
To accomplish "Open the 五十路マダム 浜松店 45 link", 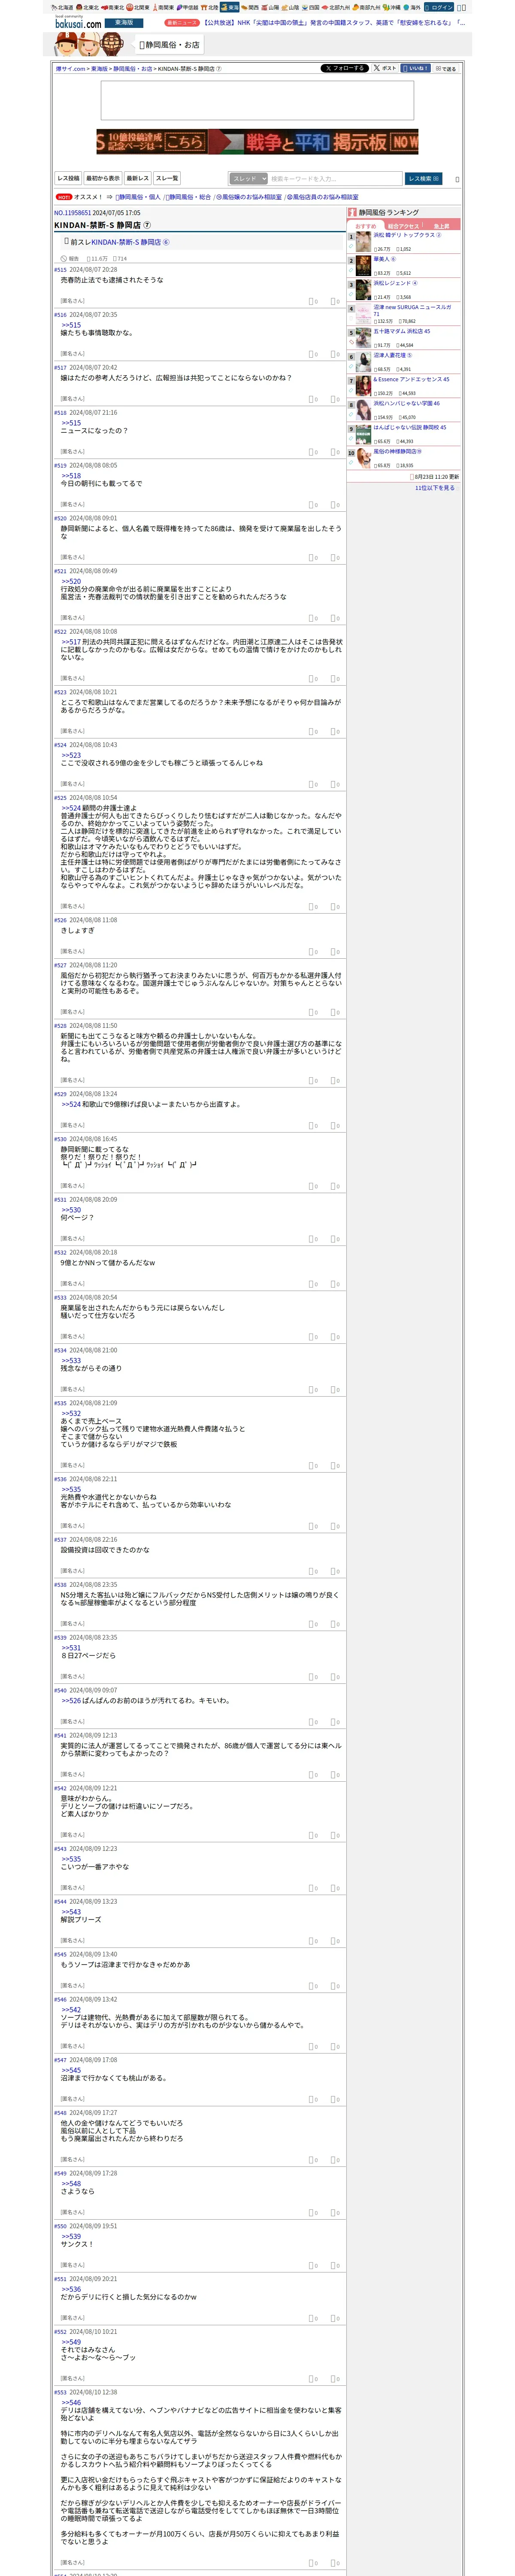I will click(x=402, y=331).
